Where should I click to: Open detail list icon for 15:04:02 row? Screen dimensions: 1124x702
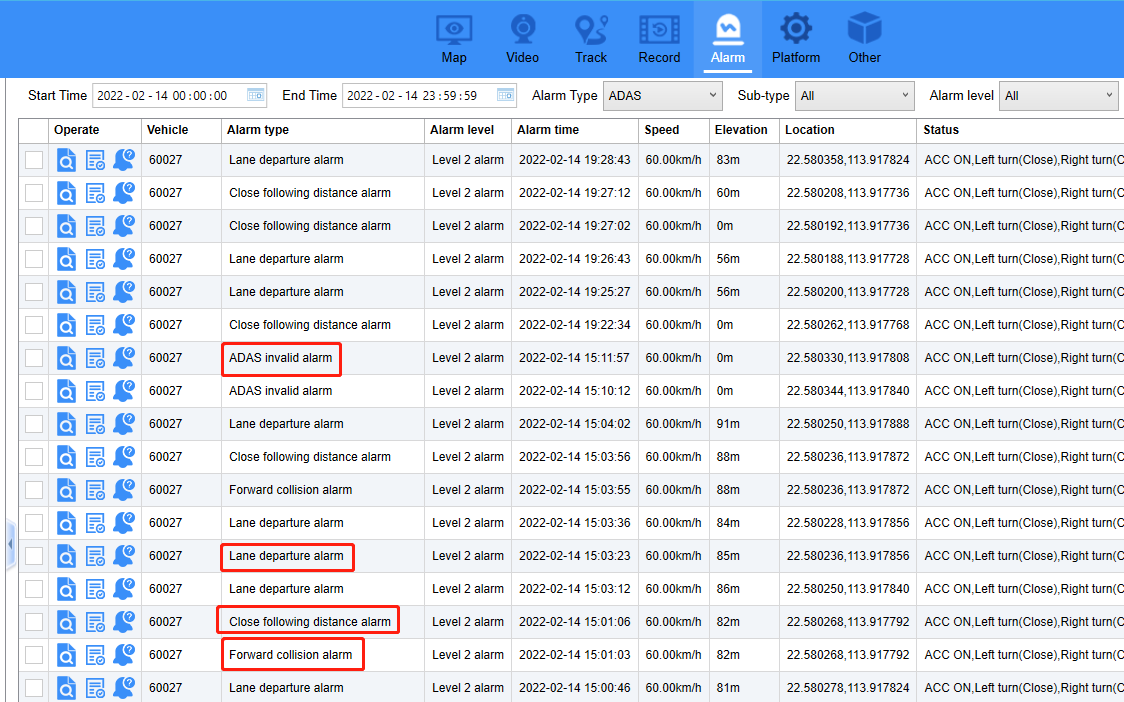(x=95, y=424)
